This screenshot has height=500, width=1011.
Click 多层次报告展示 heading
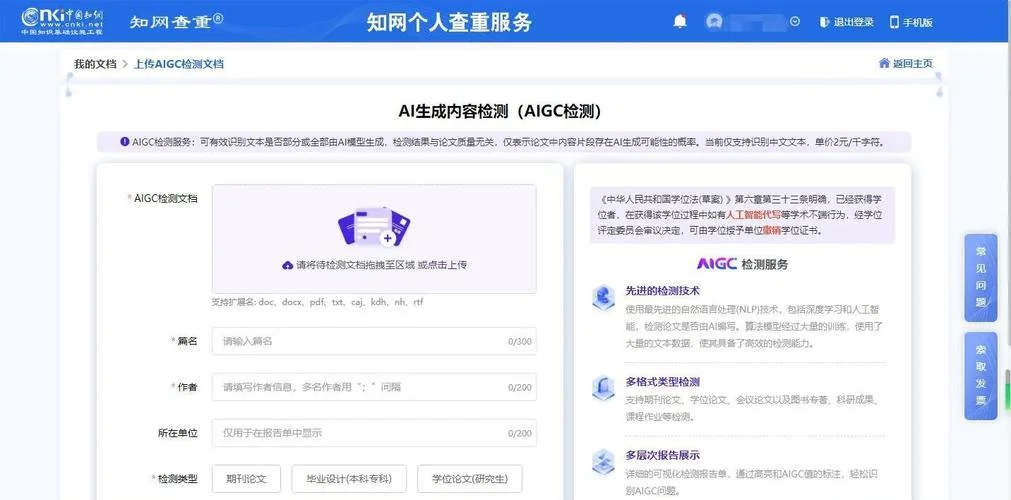point(662,455)
